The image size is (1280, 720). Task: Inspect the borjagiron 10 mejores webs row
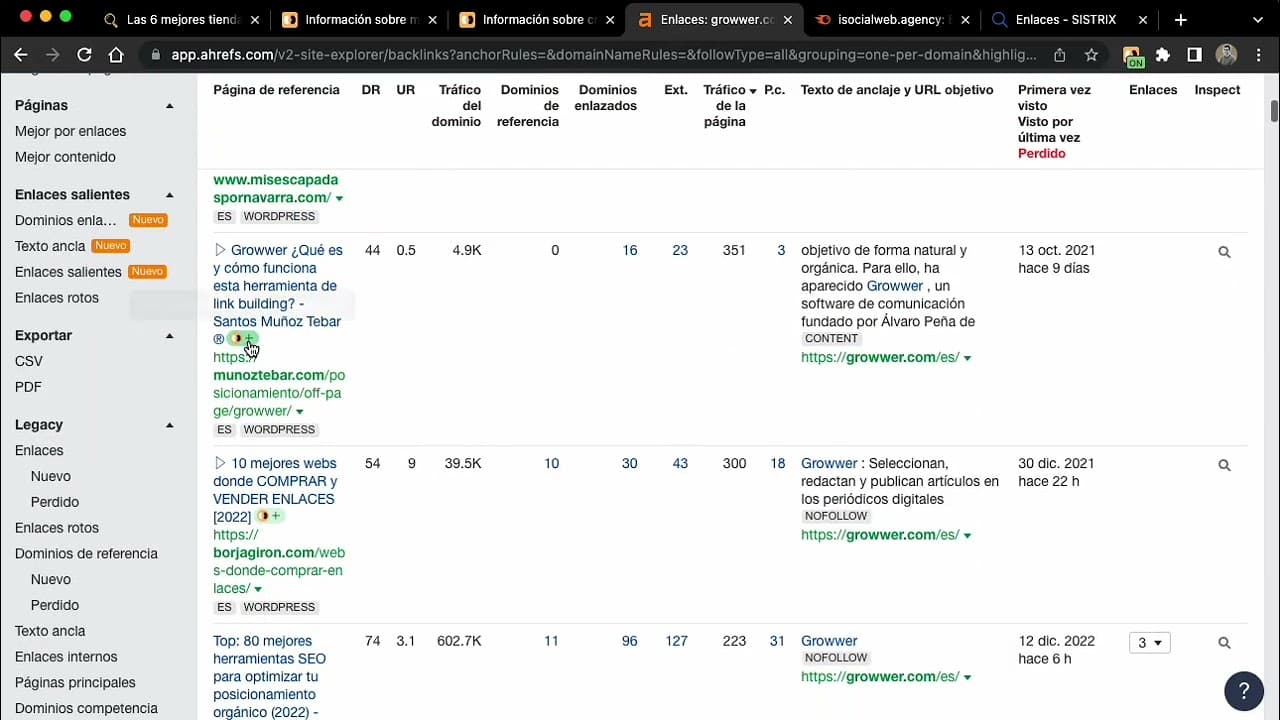1224,465
